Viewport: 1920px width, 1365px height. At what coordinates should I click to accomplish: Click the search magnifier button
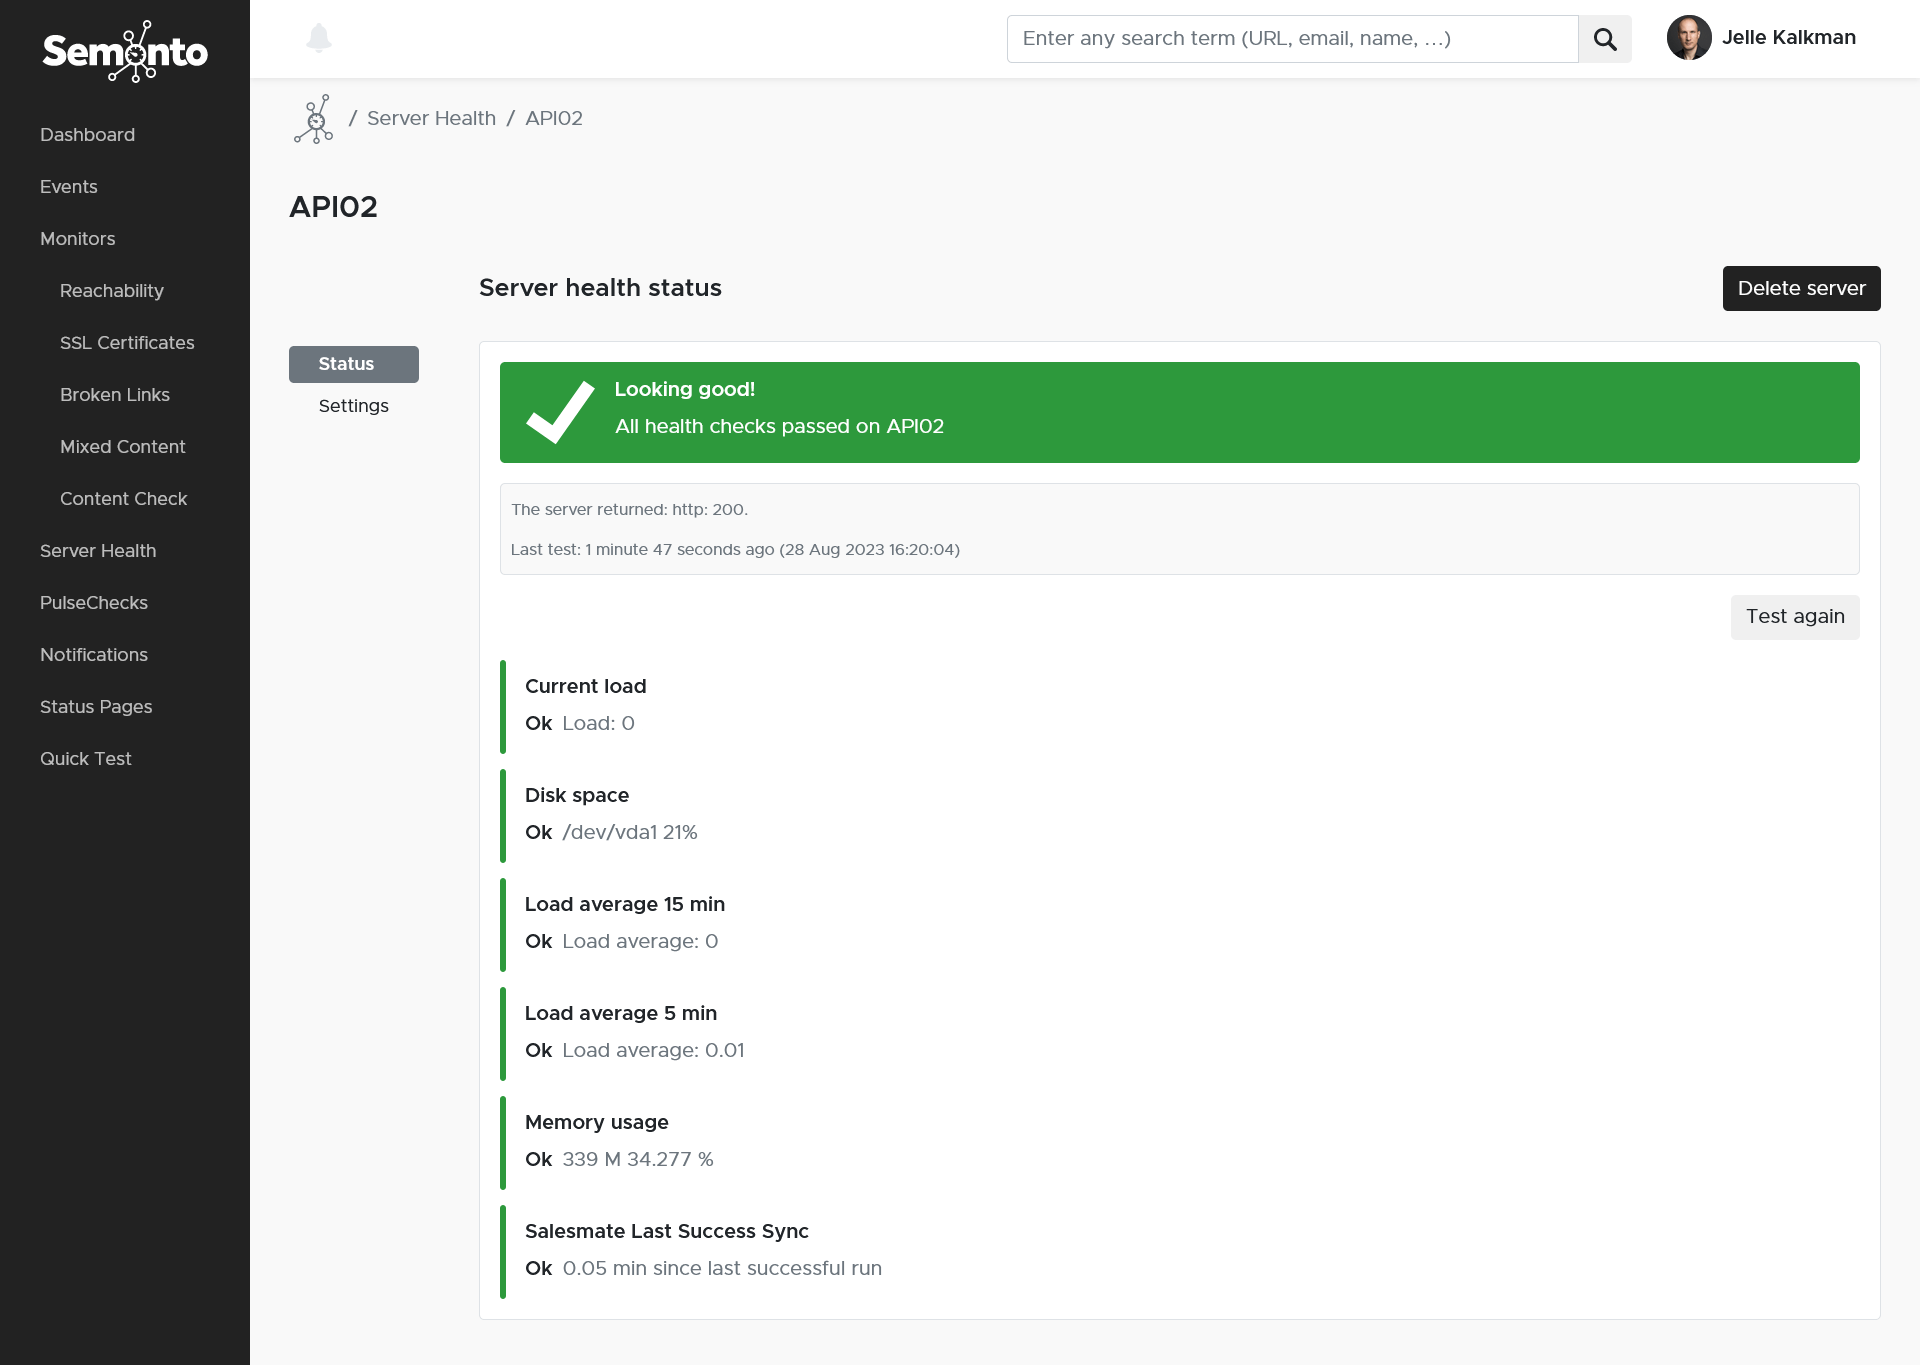click(1605, 39)
